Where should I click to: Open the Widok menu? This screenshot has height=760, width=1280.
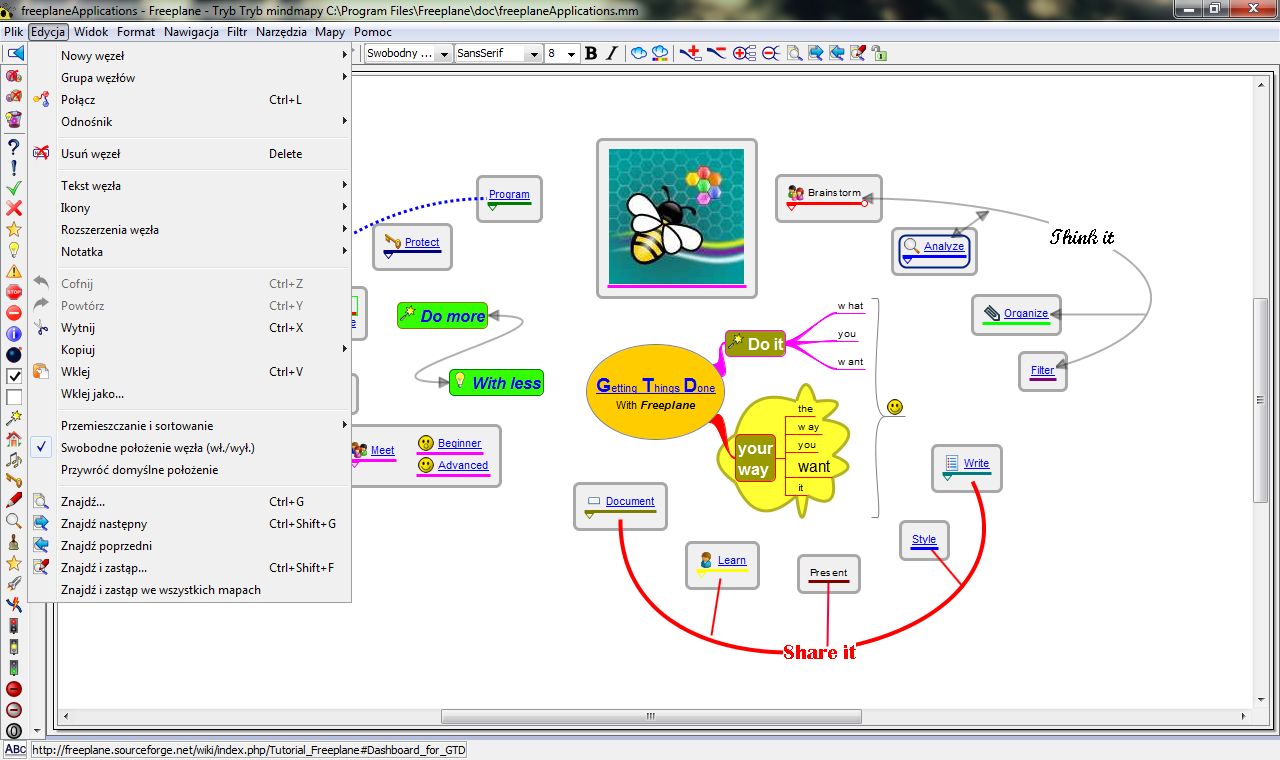91,32
